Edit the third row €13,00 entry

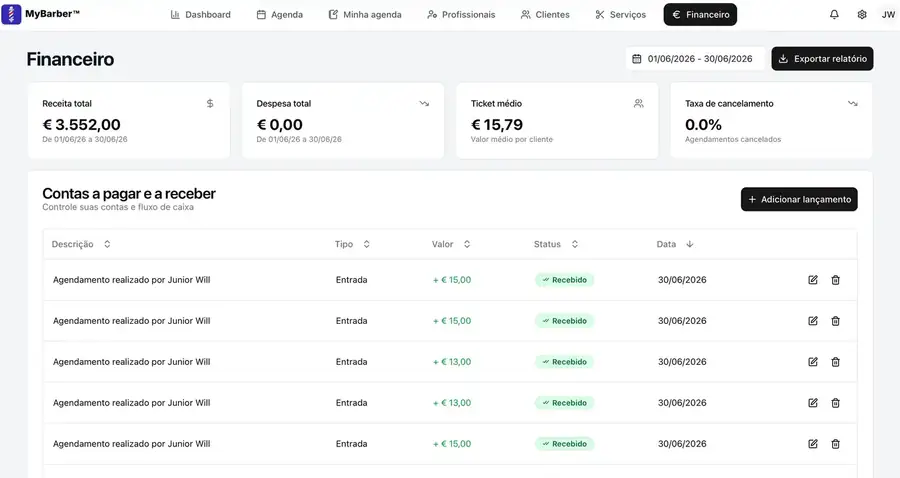tap(813, 362)
